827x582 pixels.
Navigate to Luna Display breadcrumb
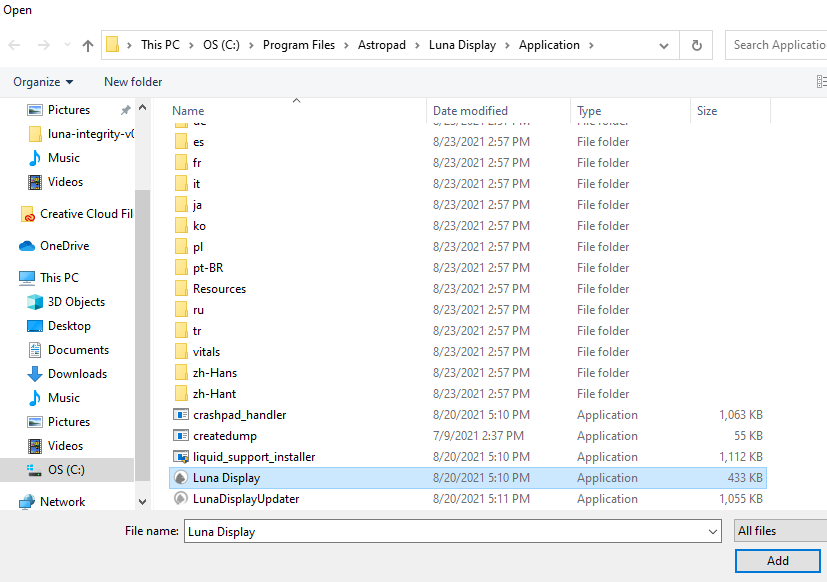[463, 45]
